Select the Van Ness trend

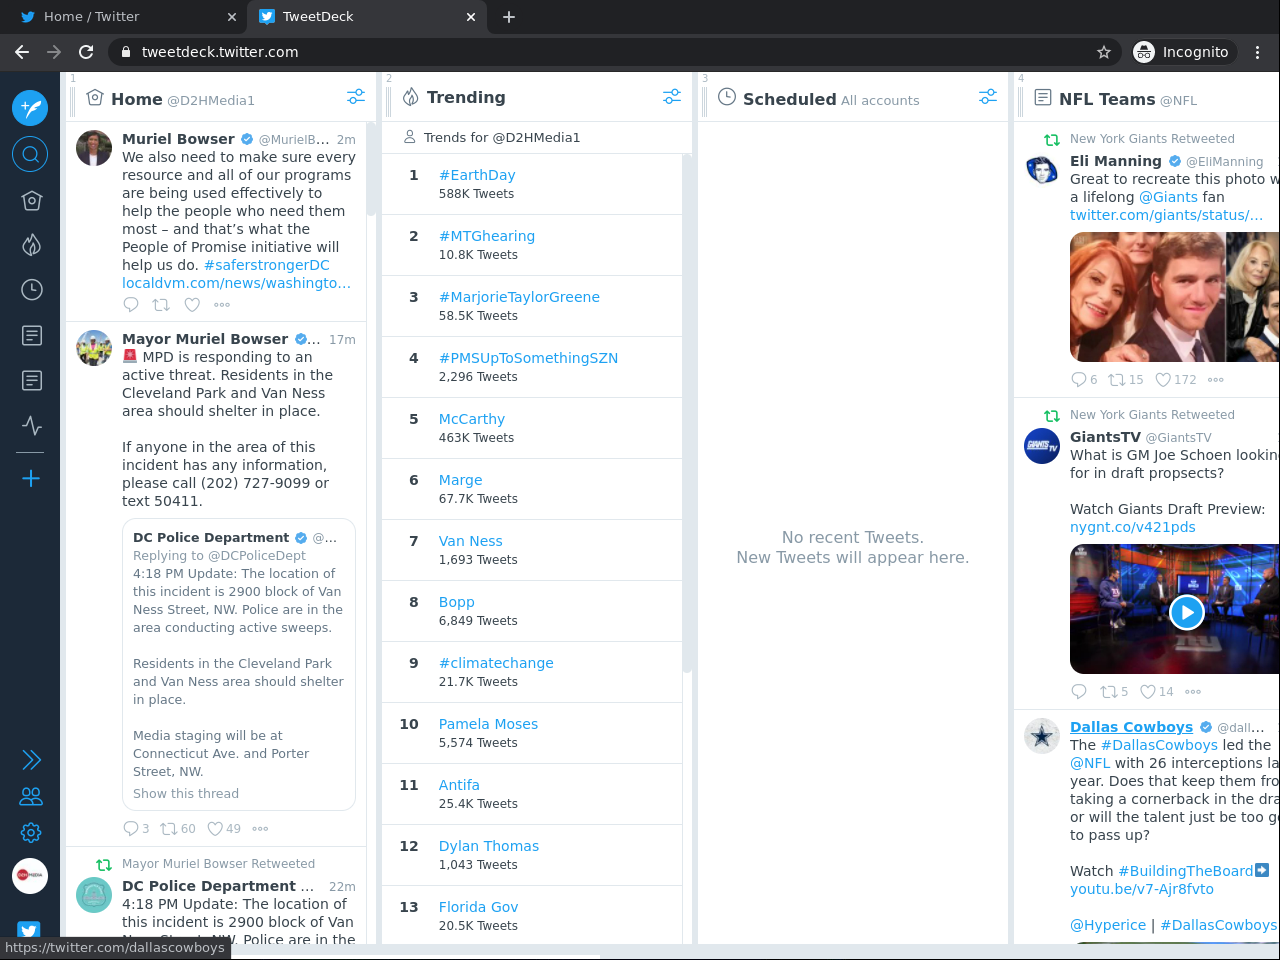(x=471, y=541)
